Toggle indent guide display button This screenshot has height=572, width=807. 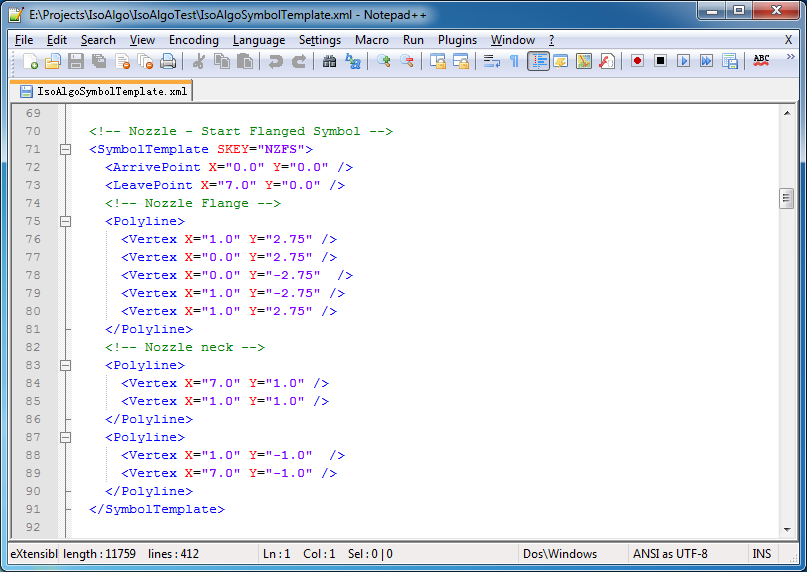[538, 61]
